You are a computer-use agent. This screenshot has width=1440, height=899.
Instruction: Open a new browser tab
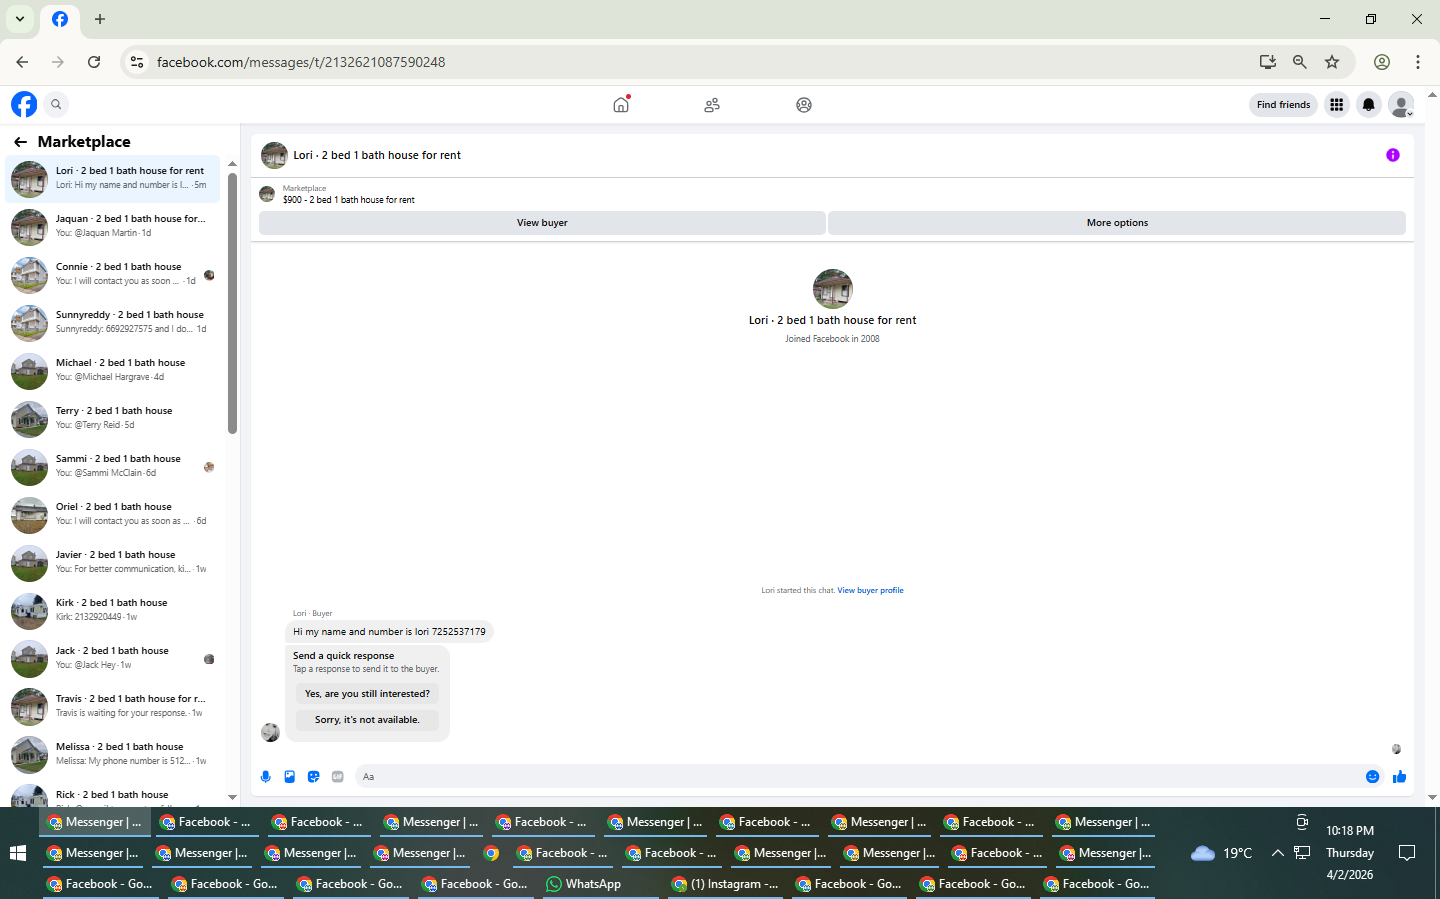tap(100, 19)
